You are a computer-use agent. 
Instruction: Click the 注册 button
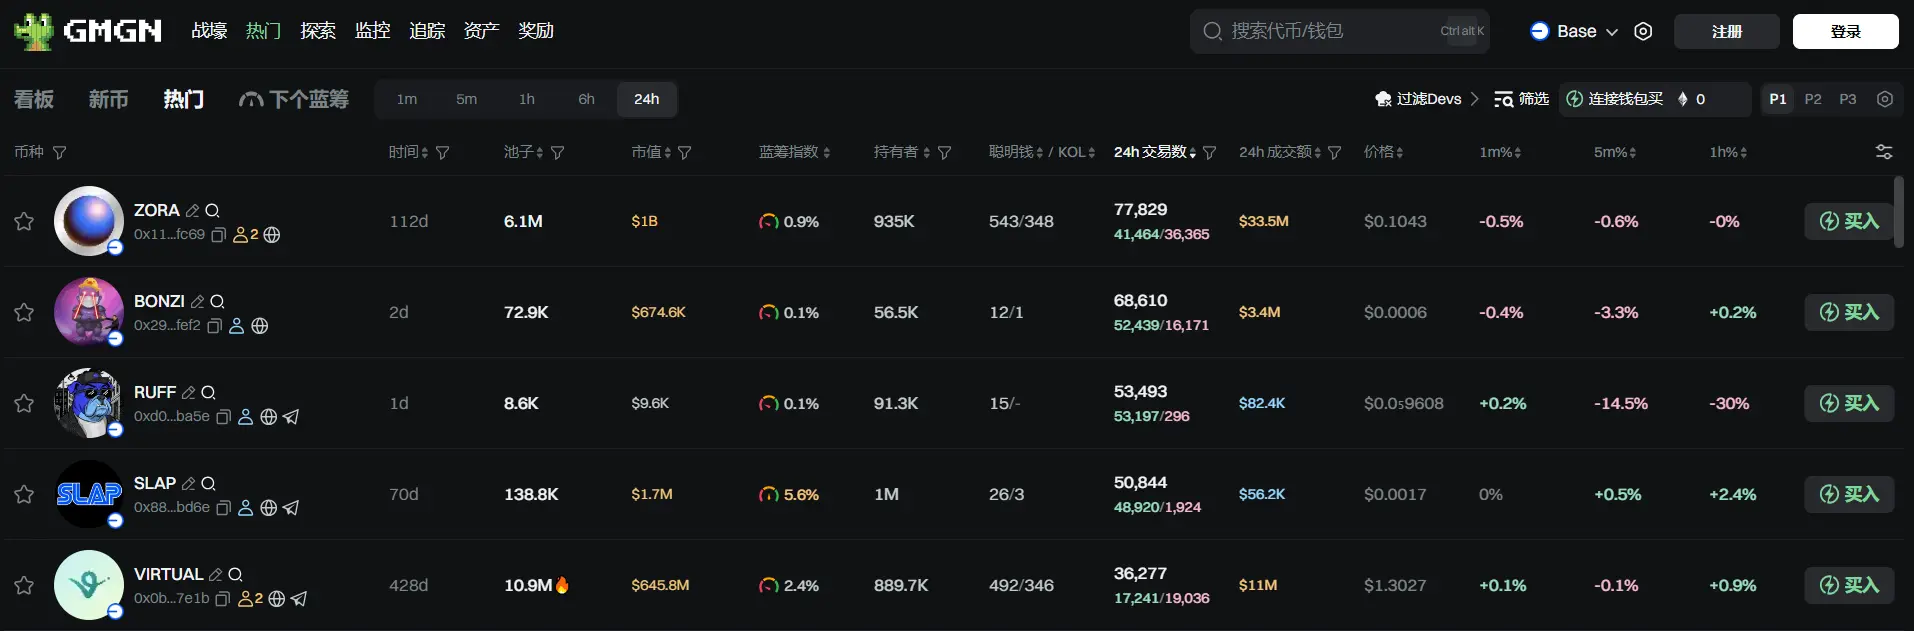click(1727, 31)
